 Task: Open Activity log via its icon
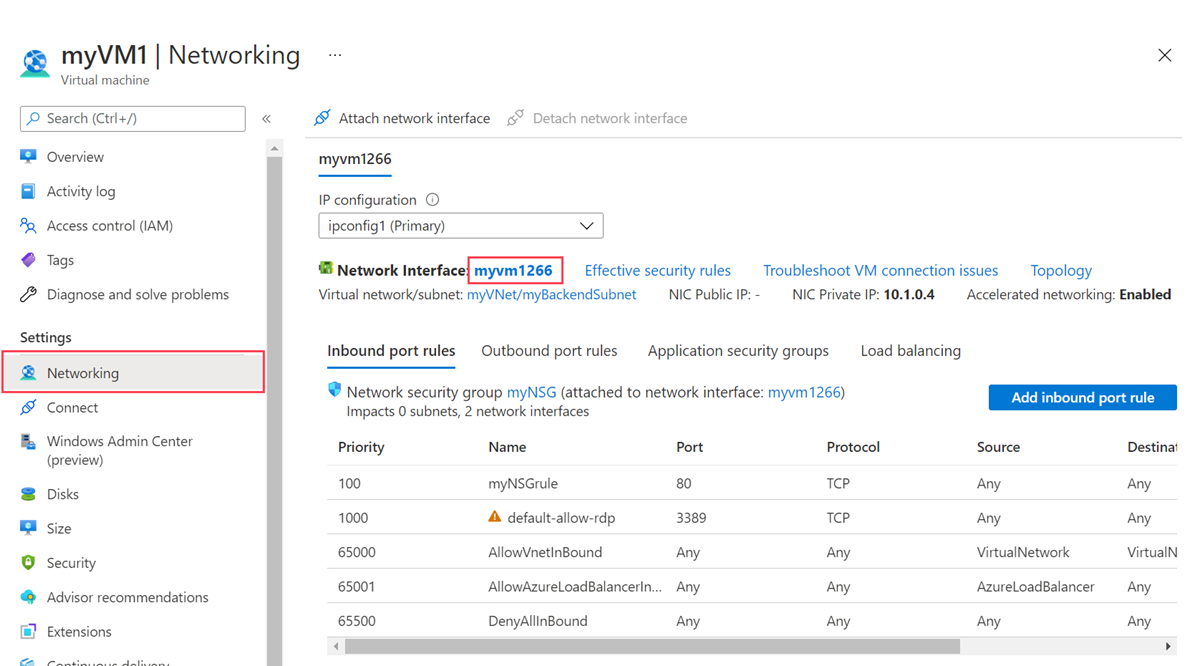pos(28,191)
